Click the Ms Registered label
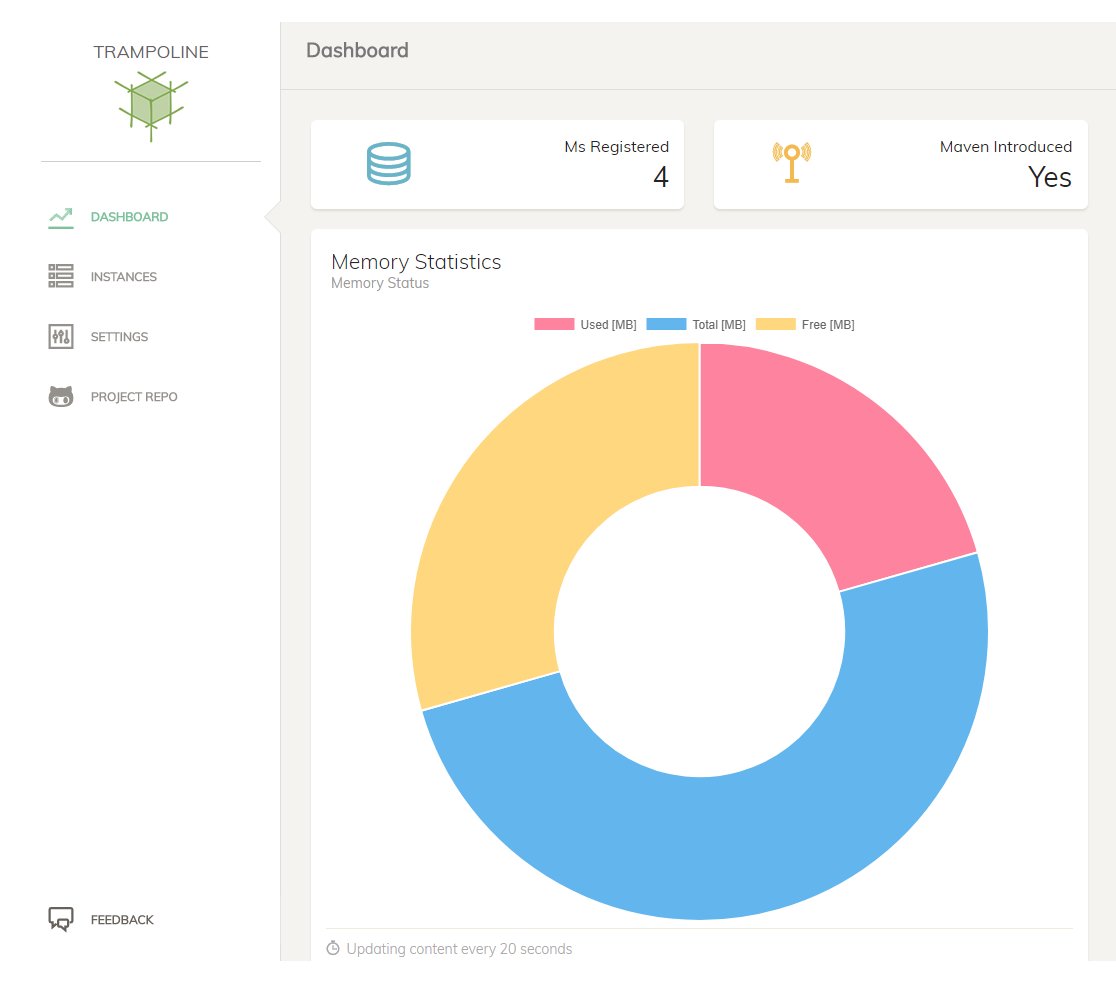This screenshot has width=1116, height=984. (616, 147)
